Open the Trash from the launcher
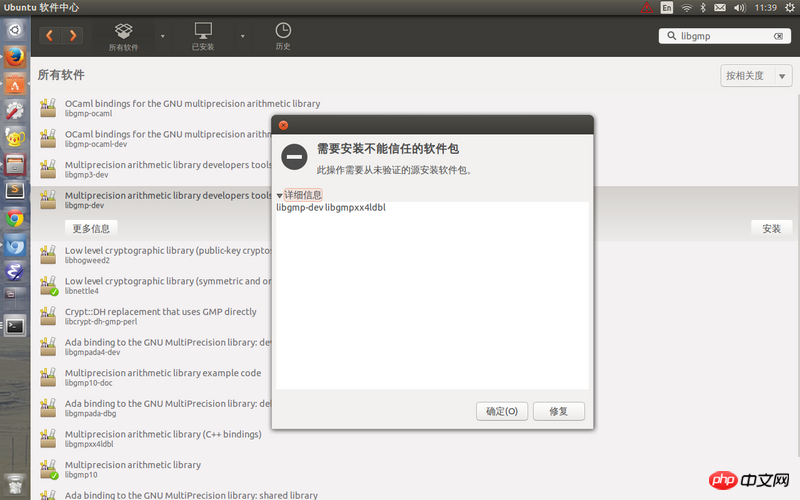Image resolution: width=800 pixels, height=500 pixels. pyautogui.click(x=15, y=483)
